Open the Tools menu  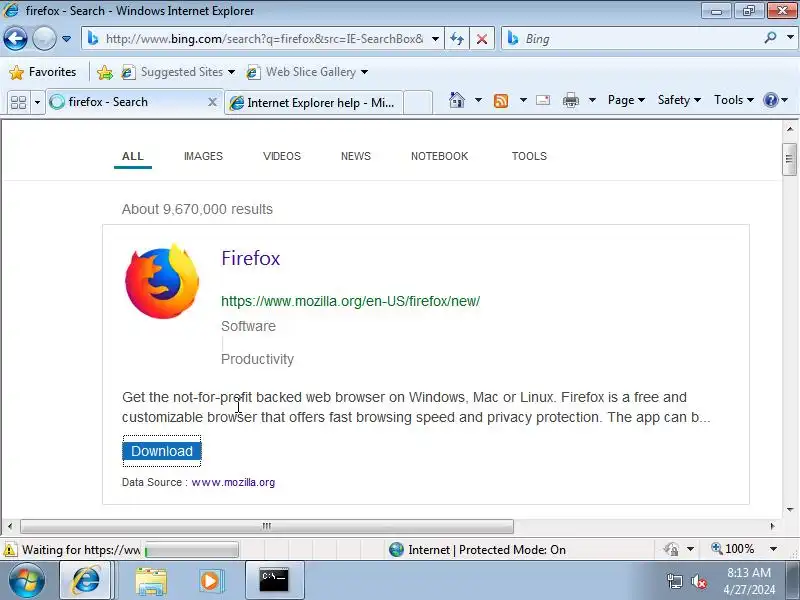(x=734, y=100)
